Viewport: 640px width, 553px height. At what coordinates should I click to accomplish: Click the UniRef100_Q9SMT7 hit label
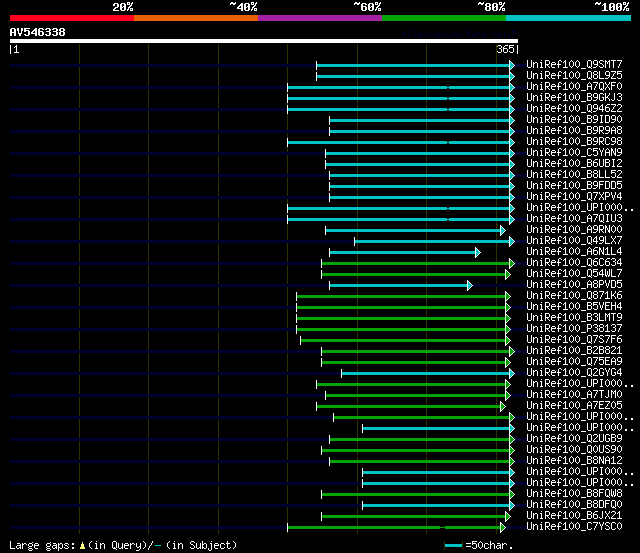tap(574, 64)
